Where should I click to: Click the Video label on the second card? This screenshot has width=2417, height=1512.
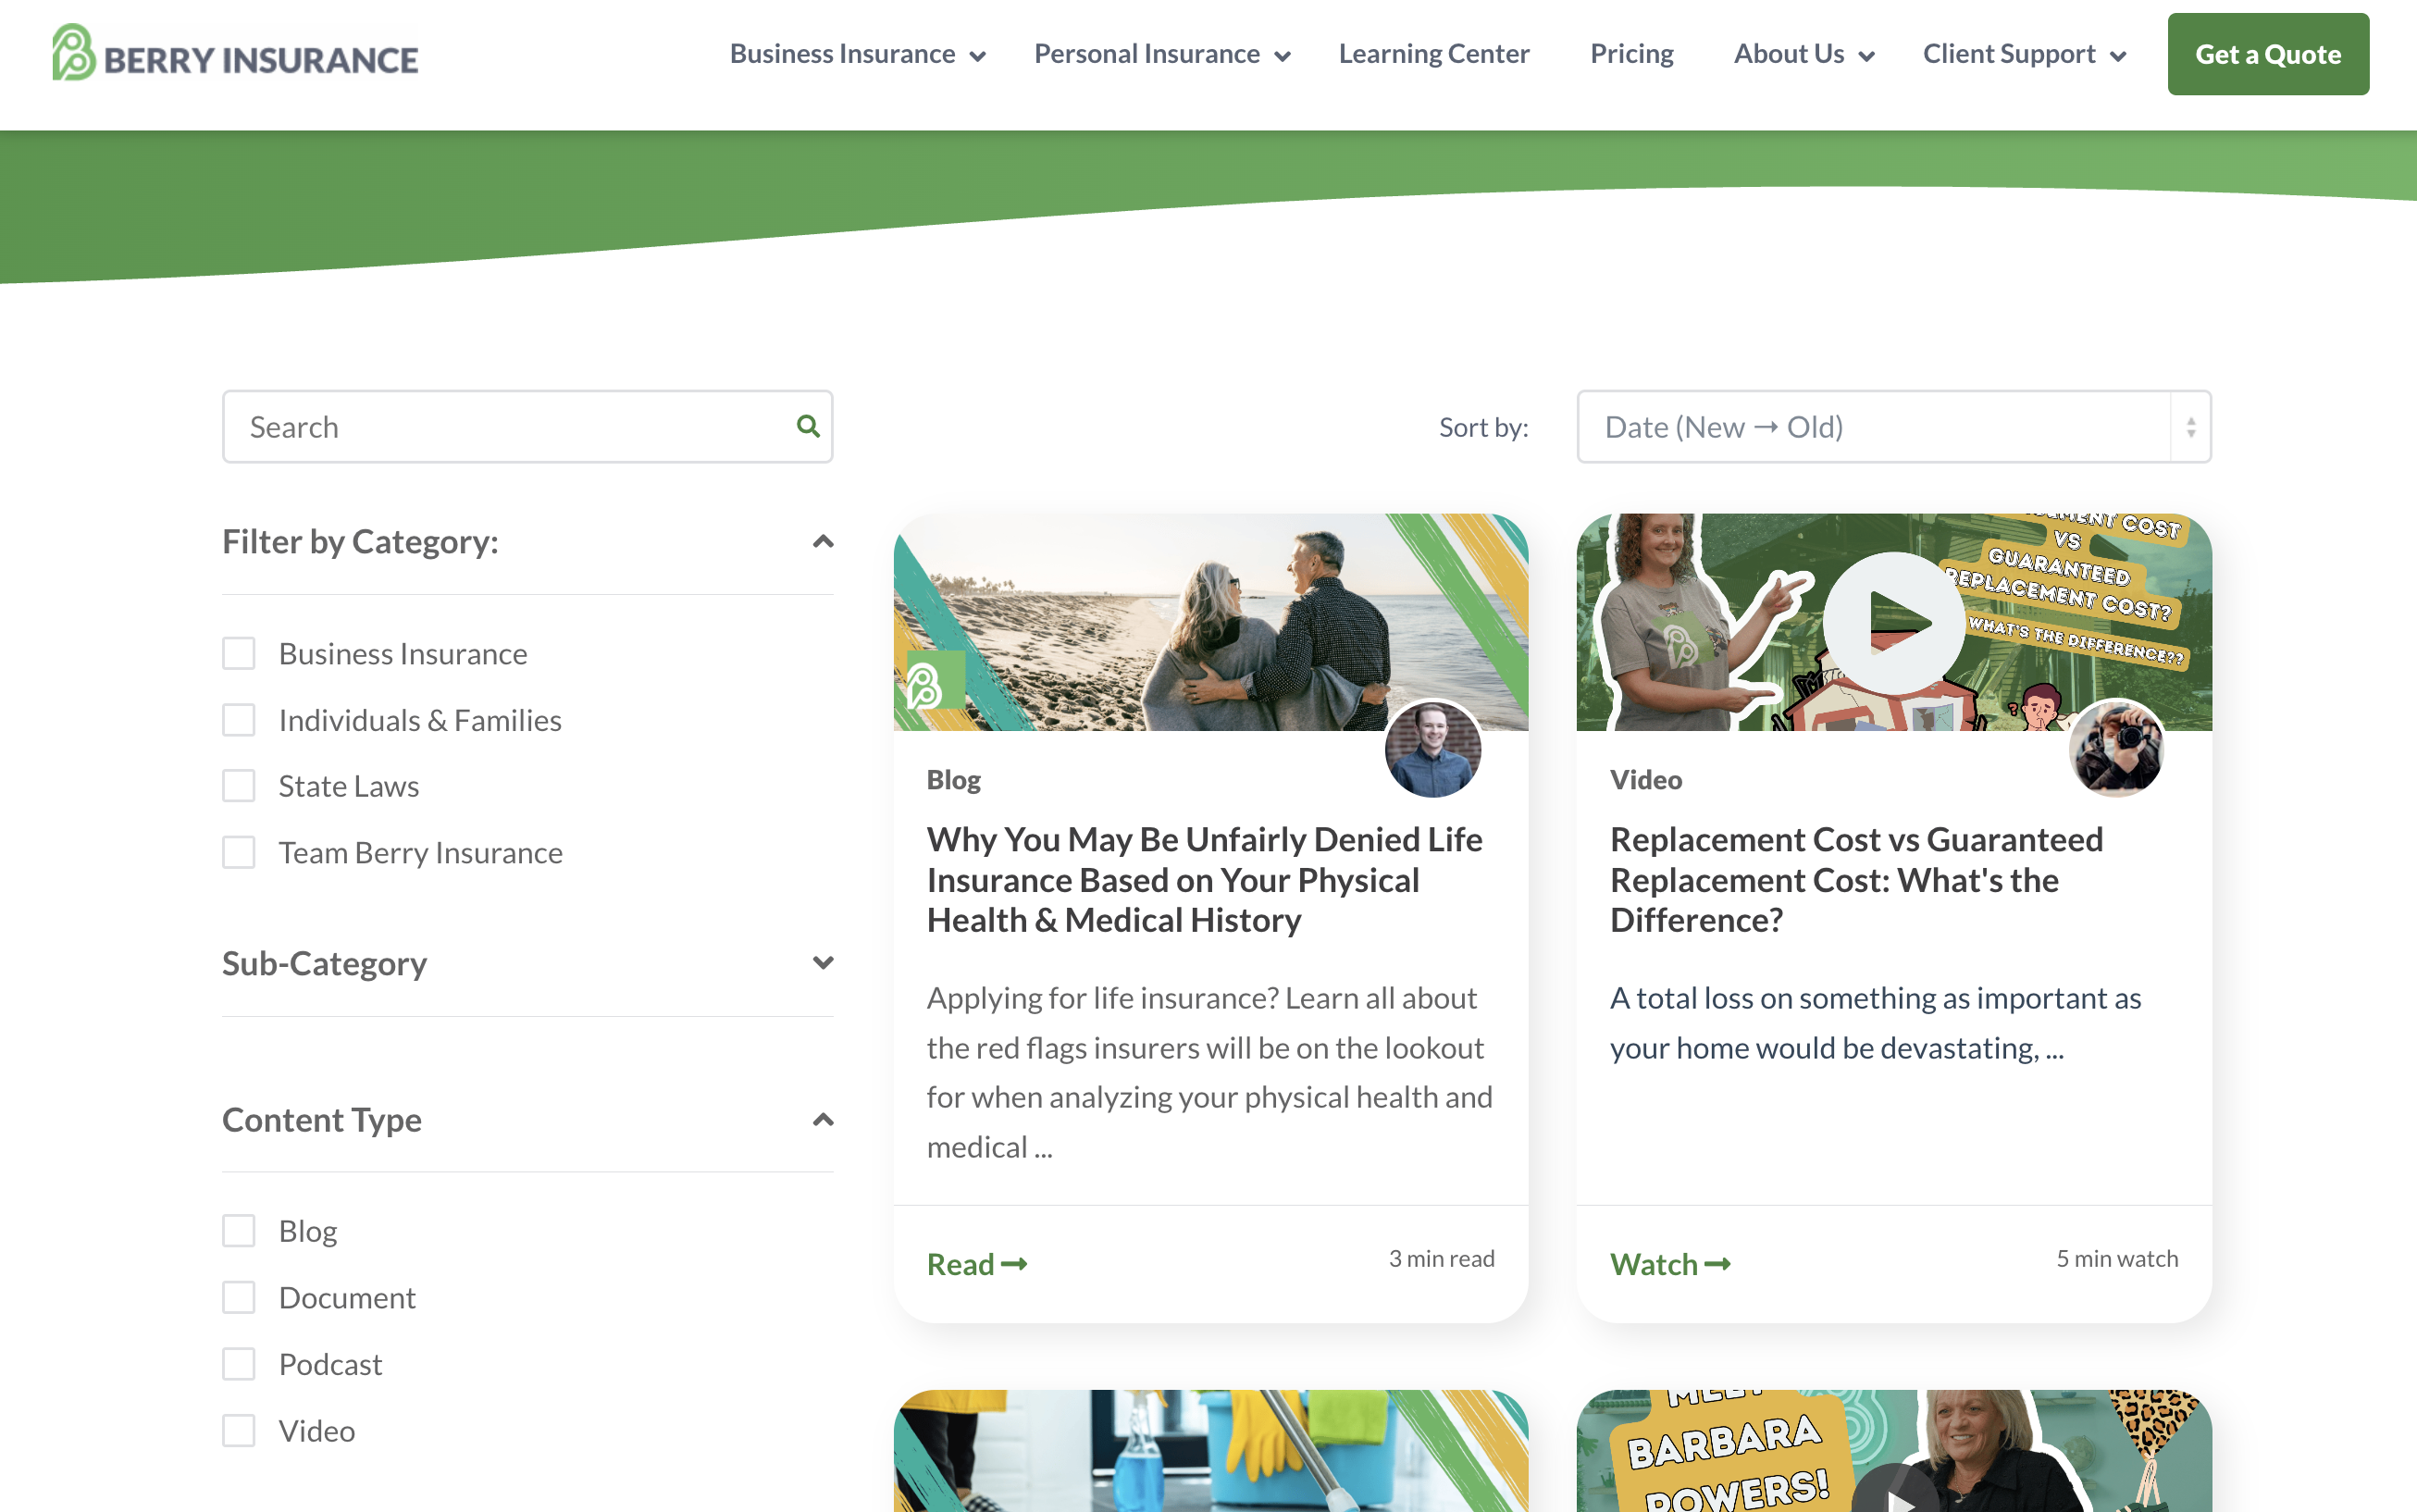[1645, 780]
